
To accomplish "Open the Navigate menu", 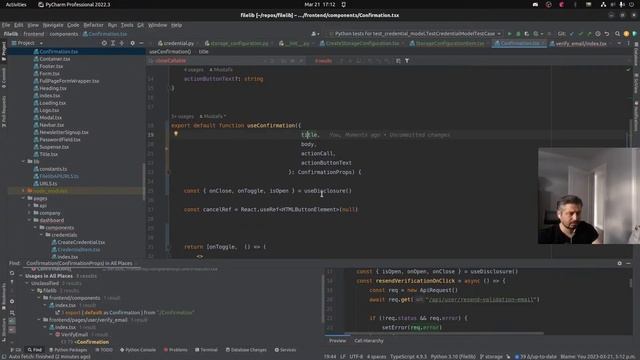I will (x=53, y=25).
